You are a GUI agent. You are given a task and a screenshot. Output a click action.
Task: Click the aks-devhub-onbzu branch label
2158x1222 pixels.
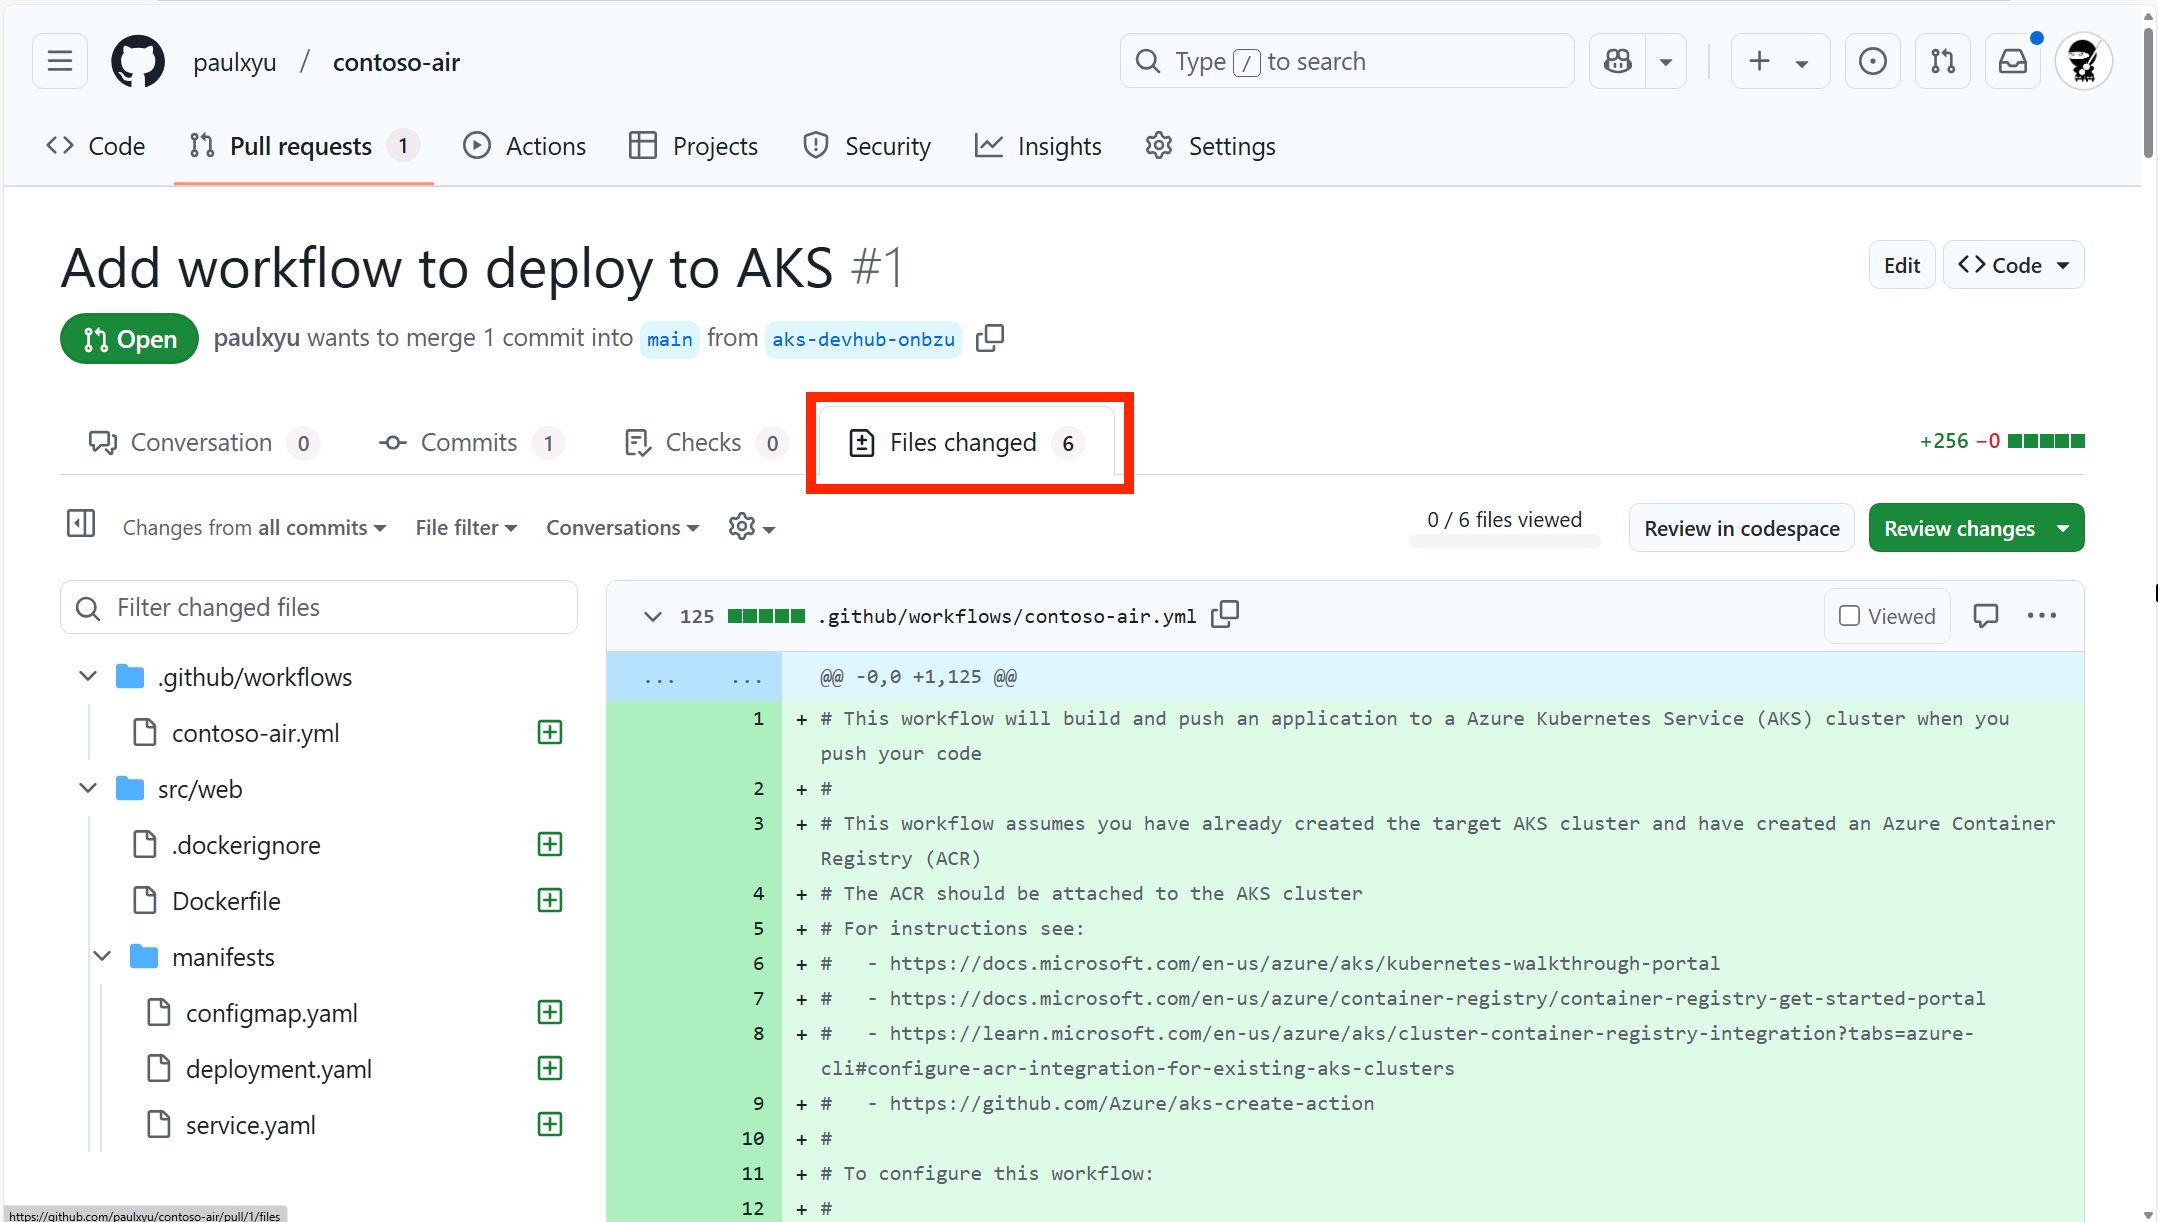(863, 339)
